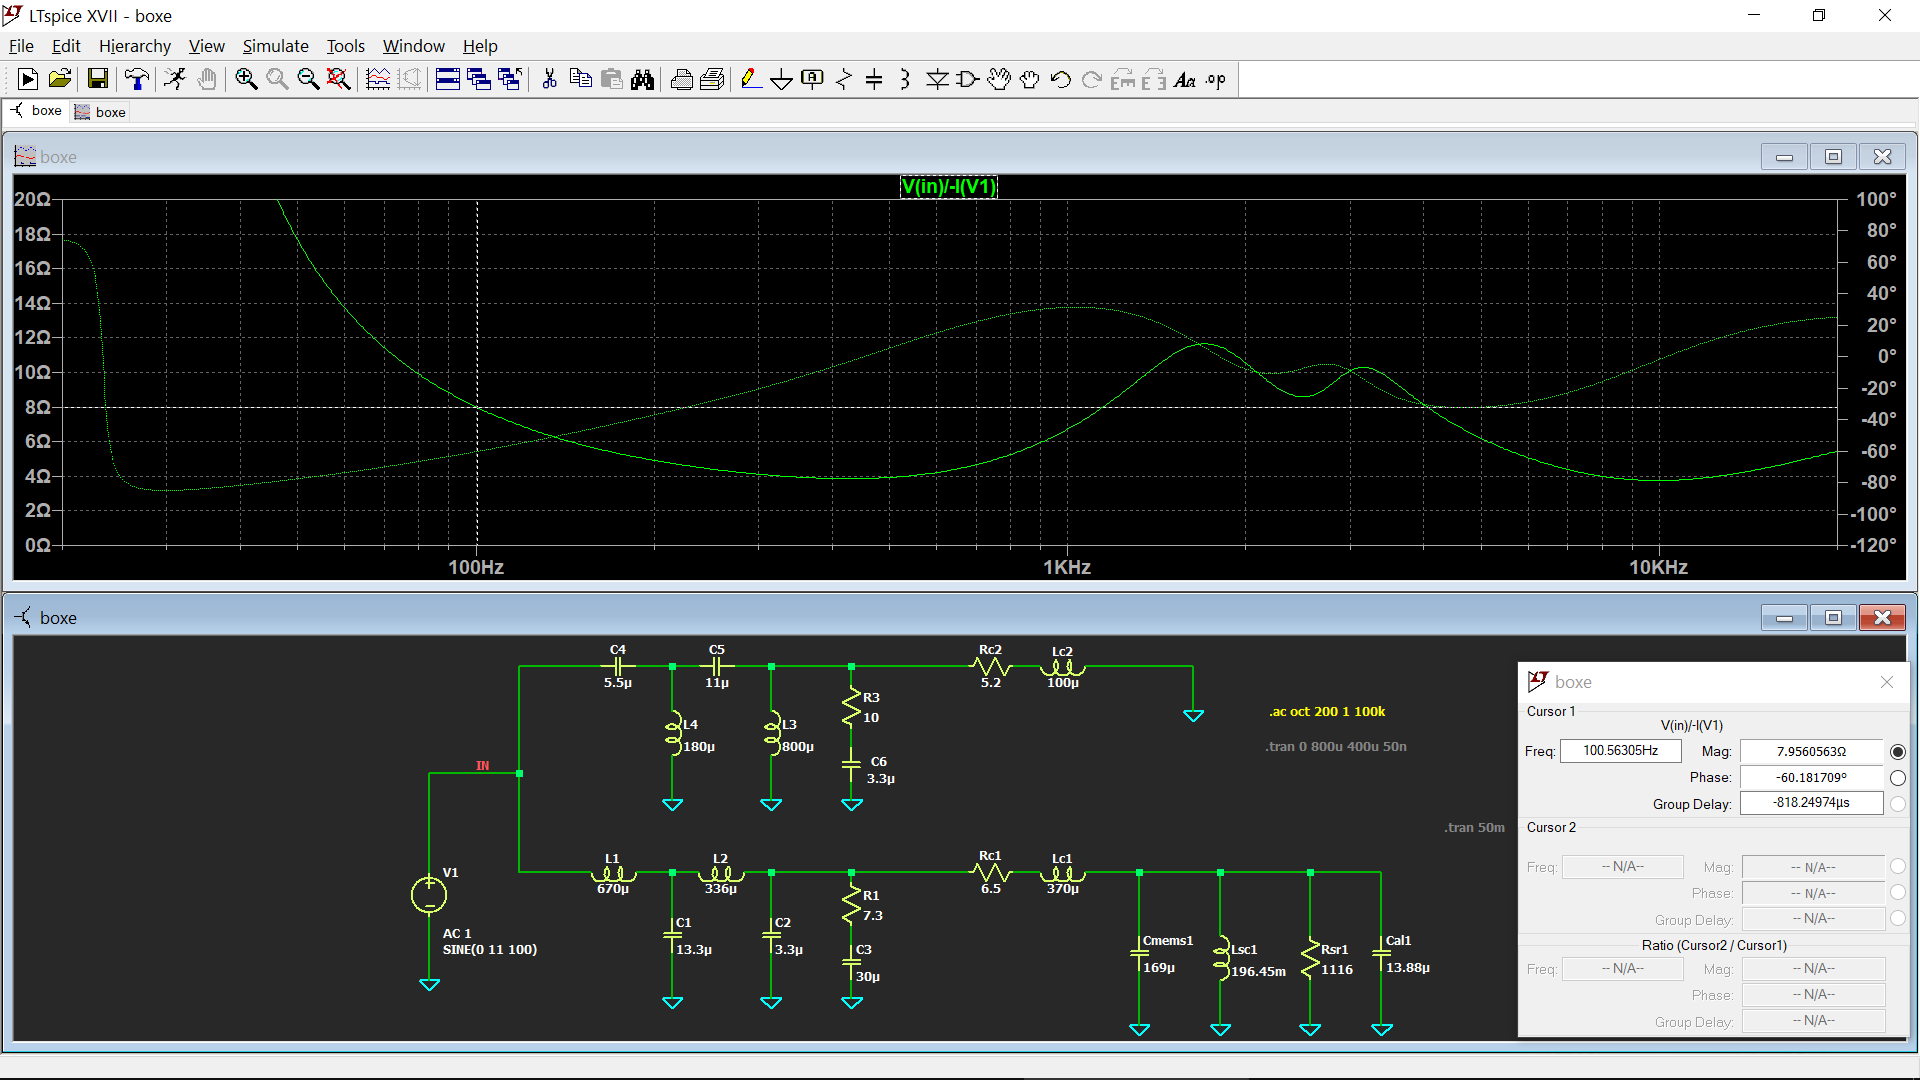Open the File menu
Screen dimensions: 1920x1080
pos(21,46)
